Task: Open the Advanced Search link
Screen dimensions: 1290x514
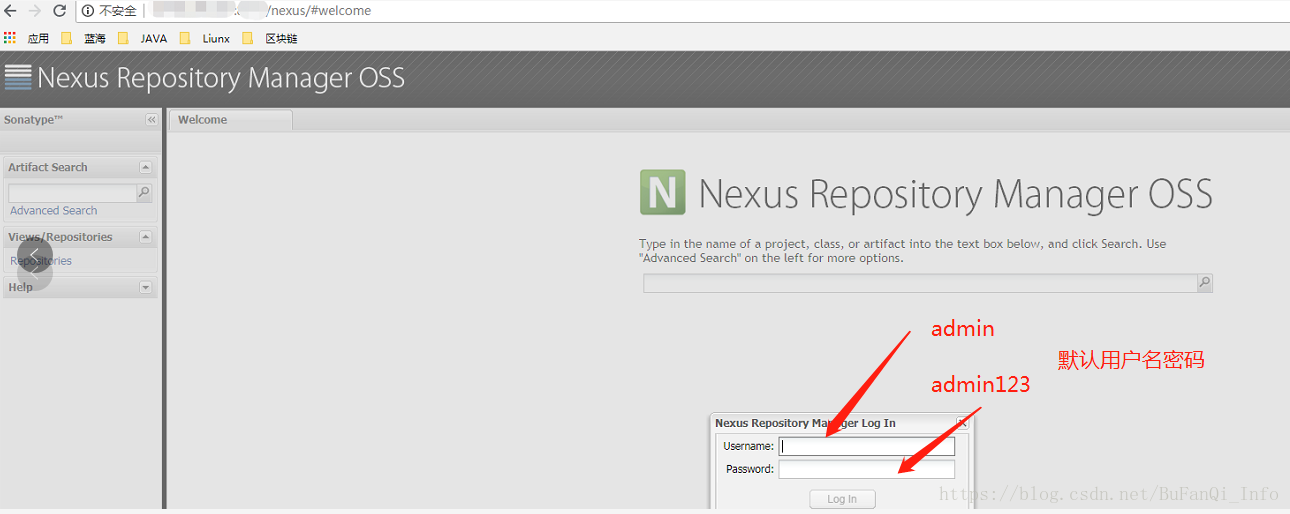Action: tap(54, 211)
